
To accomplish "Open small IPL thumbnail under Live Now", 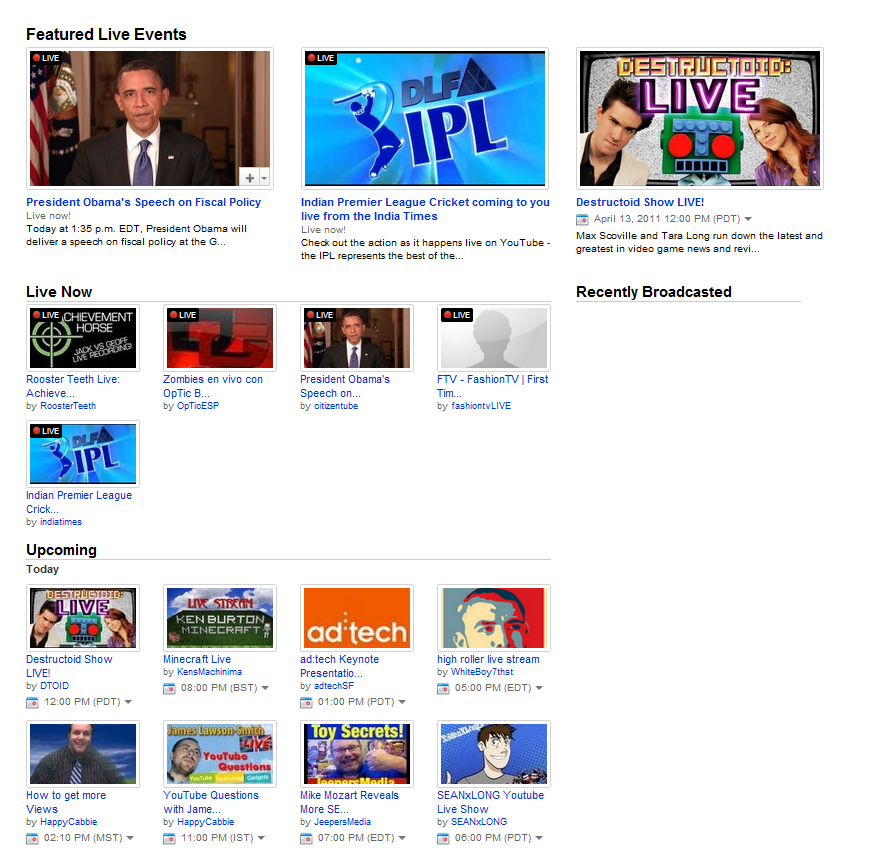I will click(x=83, y=454).
